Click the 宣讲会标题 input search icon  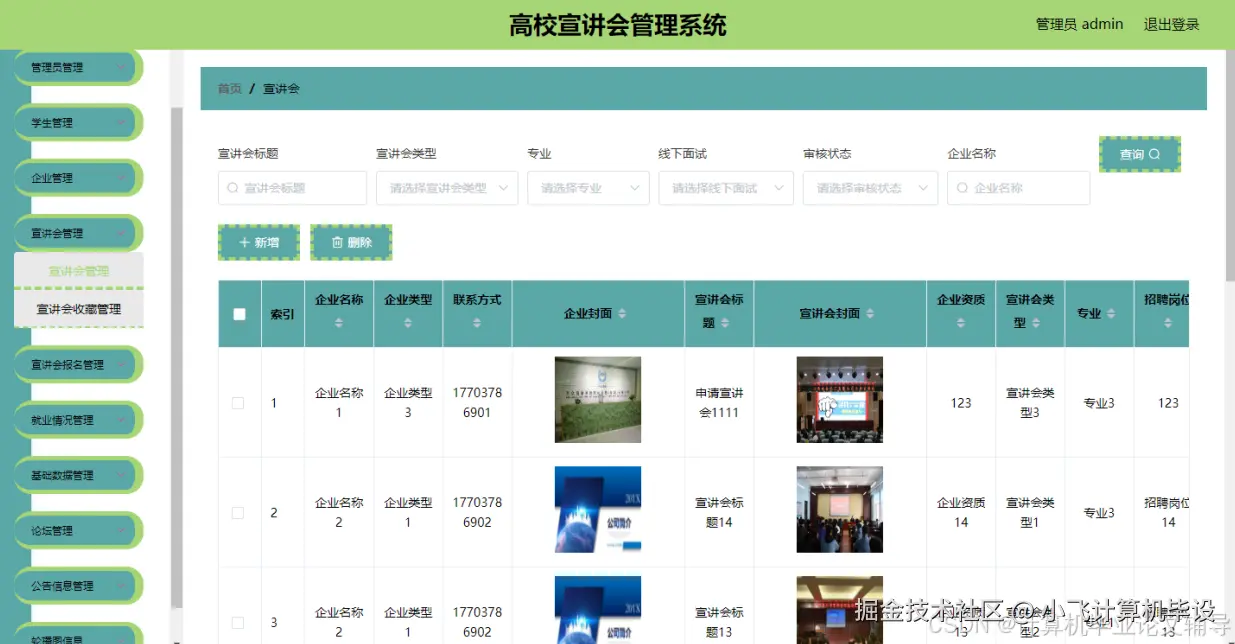pos(232,187)
